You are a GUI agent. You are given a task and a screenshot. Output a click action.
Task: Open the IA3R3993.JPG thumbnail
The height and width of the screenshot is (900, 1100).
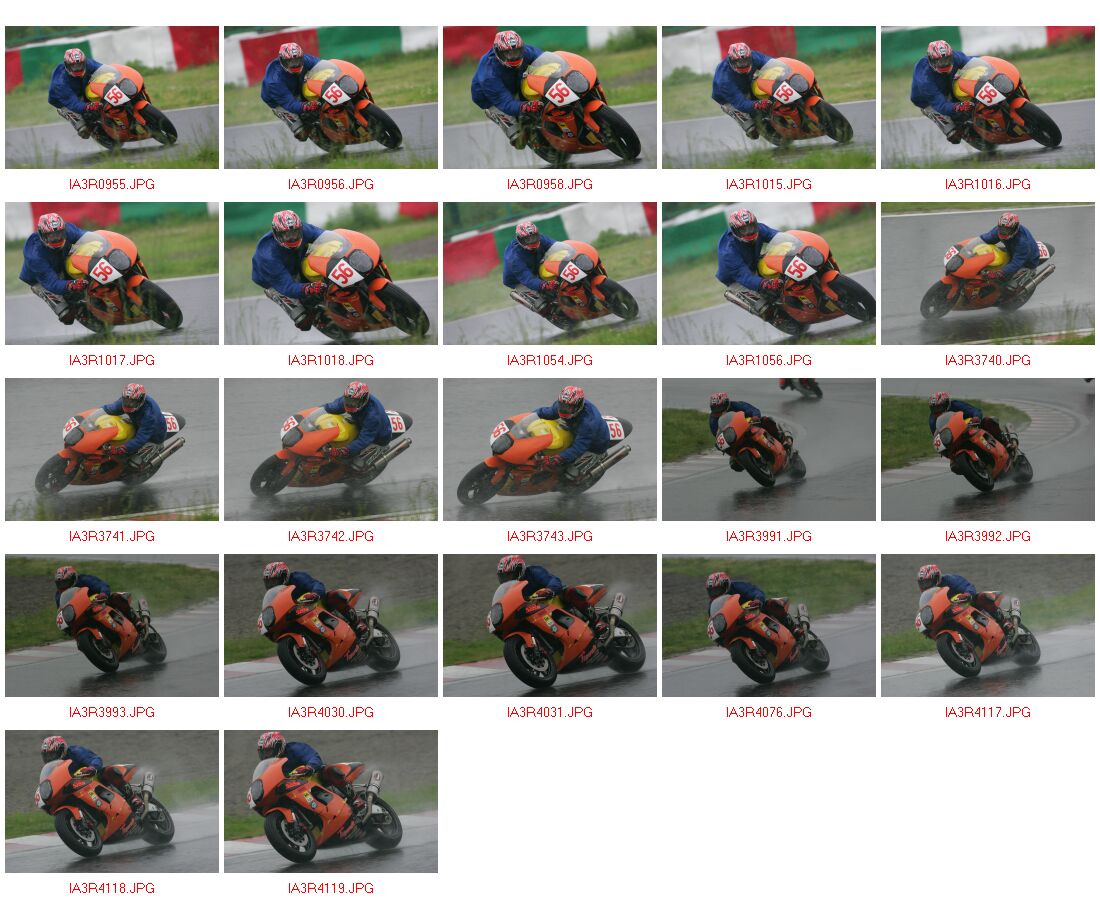pyautogui.click(x=112, y=626)
